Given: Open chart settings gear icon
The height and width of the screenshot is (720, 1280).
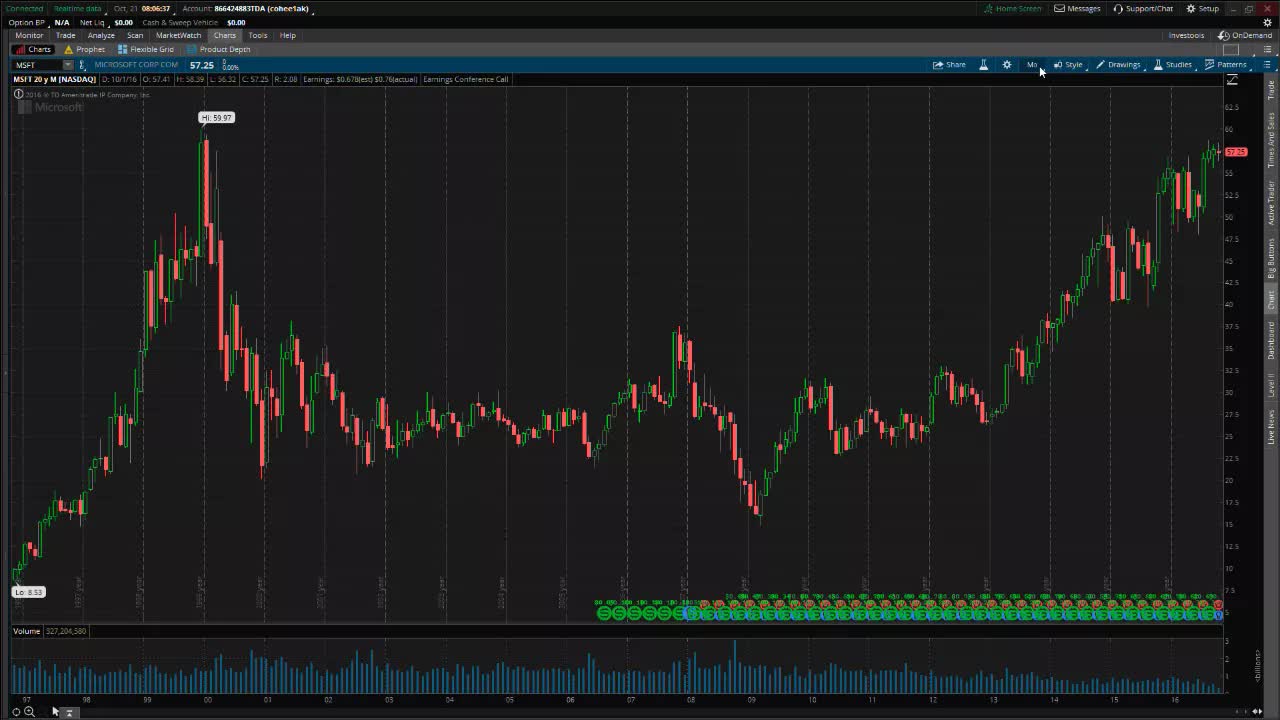Looking at the screenshot, I should [1007, 65].
